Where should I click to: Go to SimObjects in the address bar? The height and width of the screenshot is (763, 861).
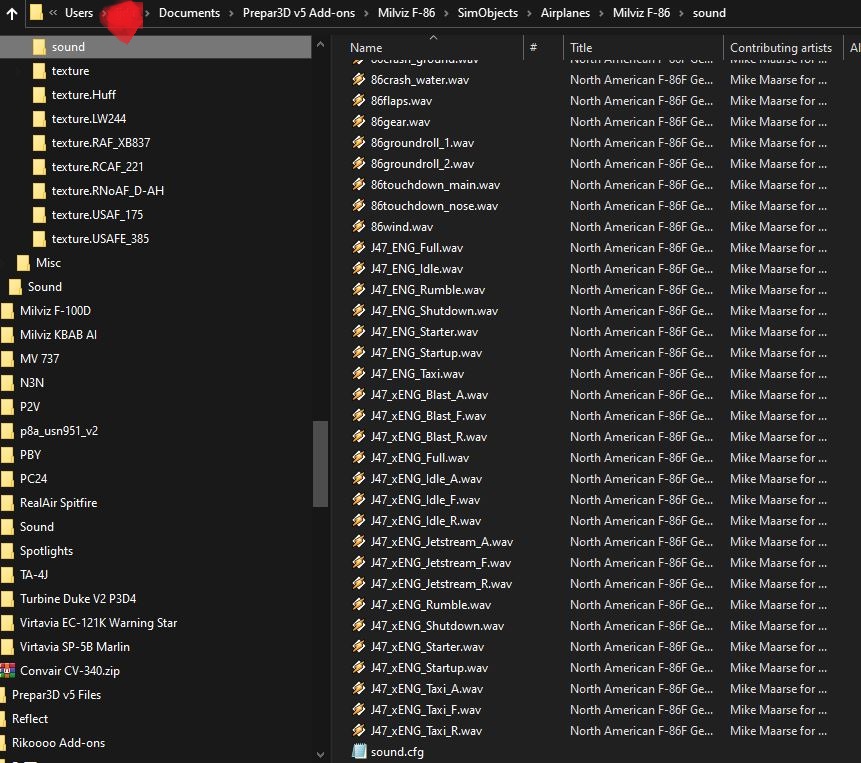488,13
